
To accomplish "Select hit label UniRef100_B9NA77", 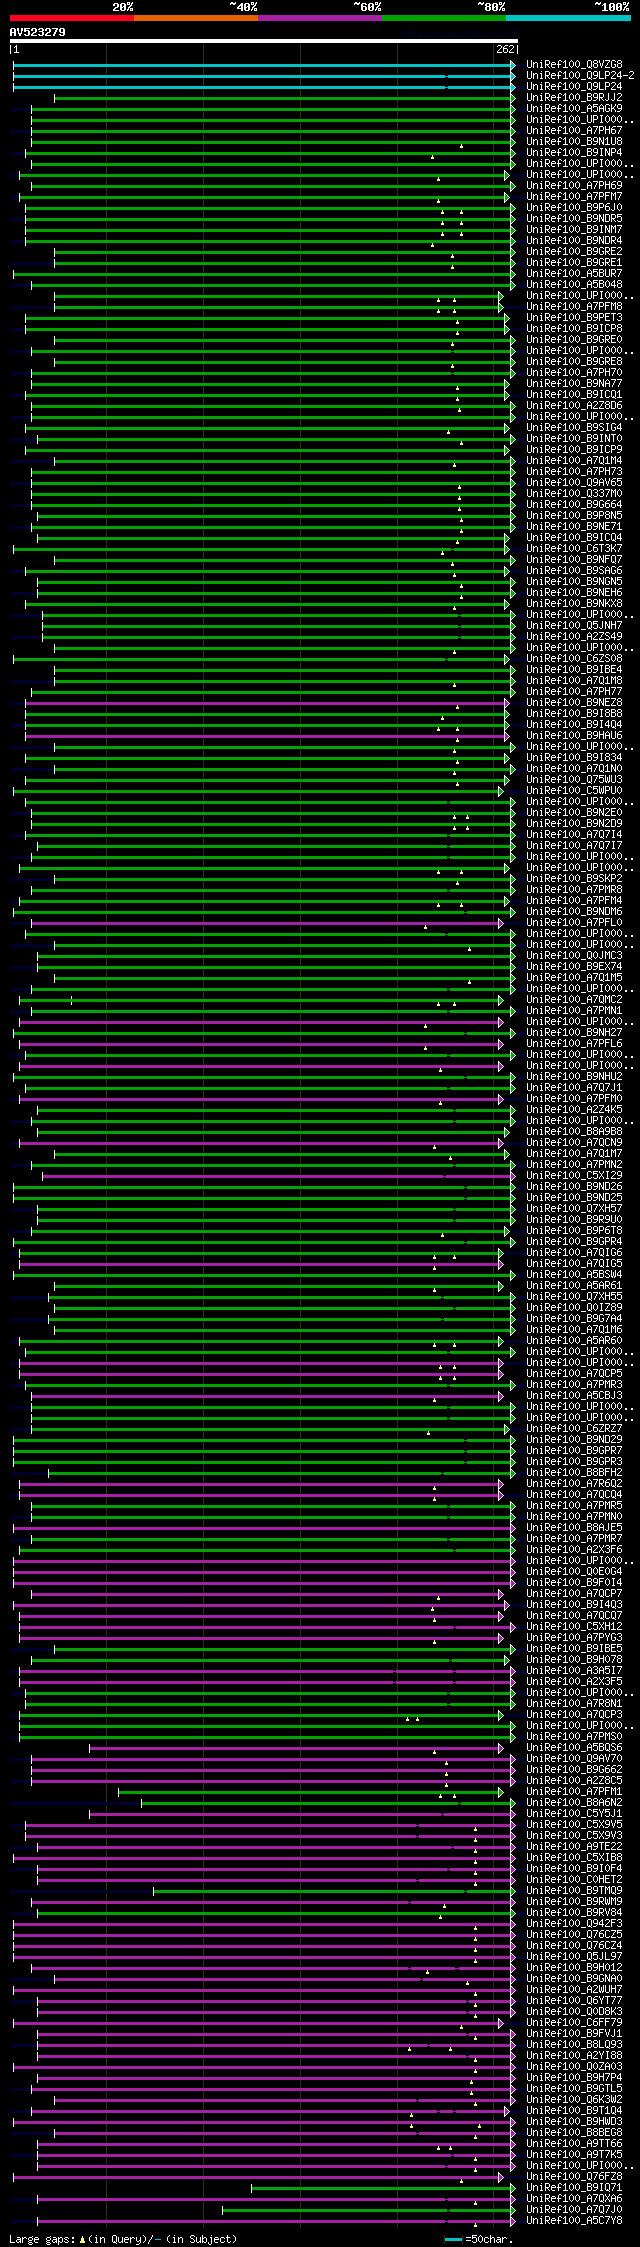I will 574,384.
